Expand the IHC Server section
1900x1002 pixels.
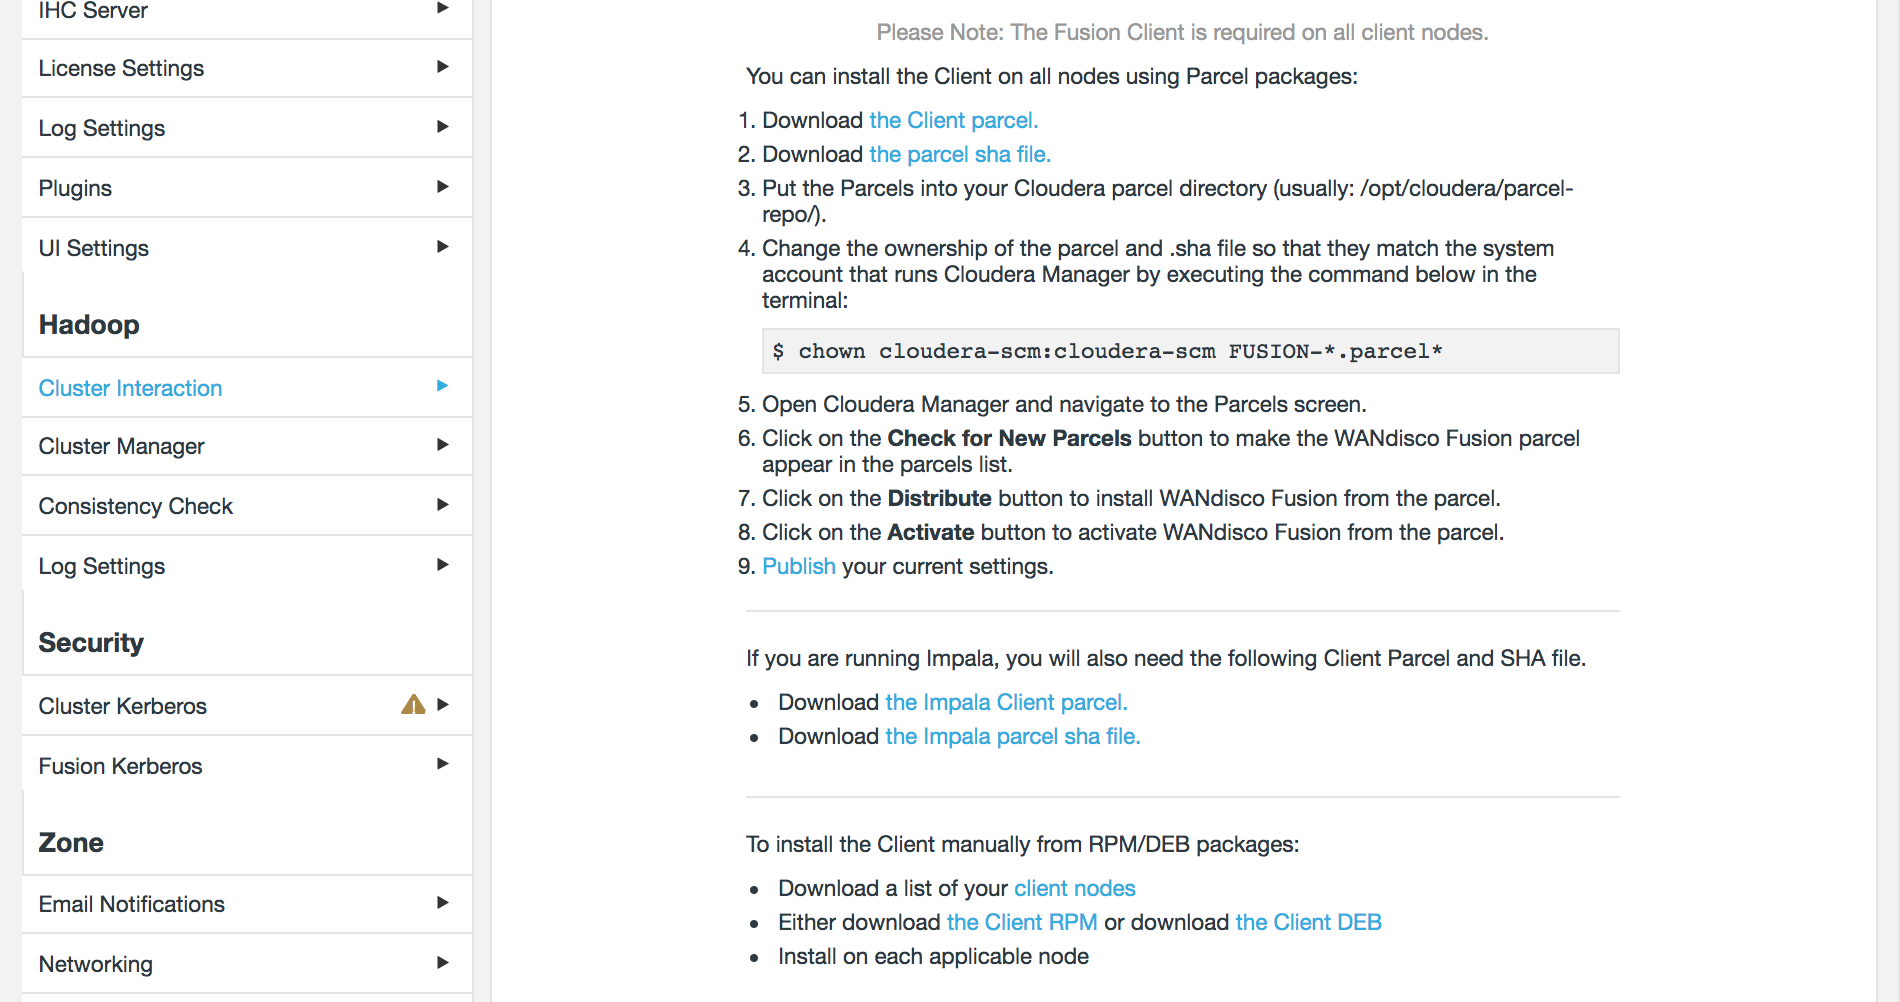tap(442, 8)
